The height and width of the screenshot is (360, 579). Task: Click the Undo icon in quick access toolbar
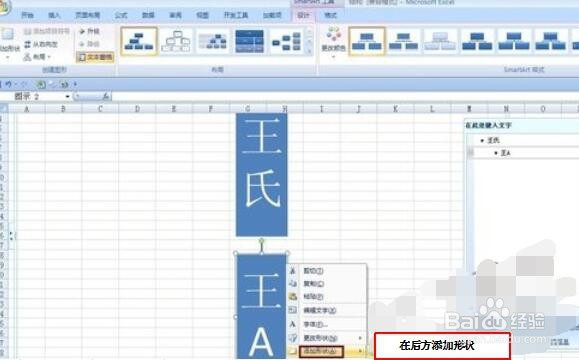tap(8, 84)
